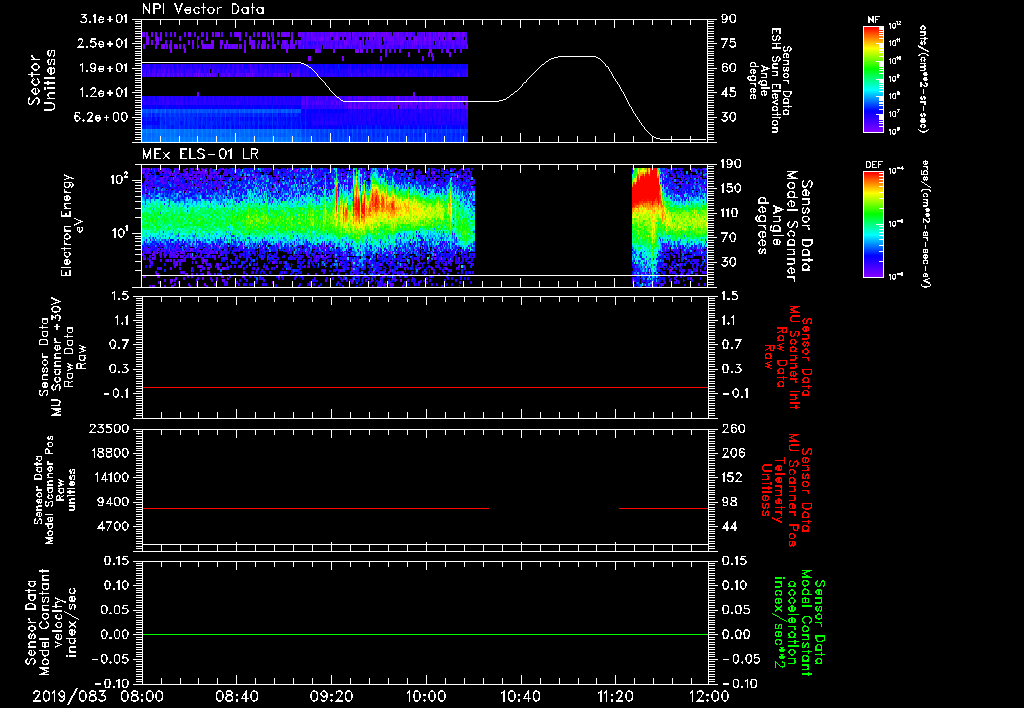The width and height of the screenshot is (1024, 708).
Task: Click the 10:40 time tick label
Action: point(520,696)
